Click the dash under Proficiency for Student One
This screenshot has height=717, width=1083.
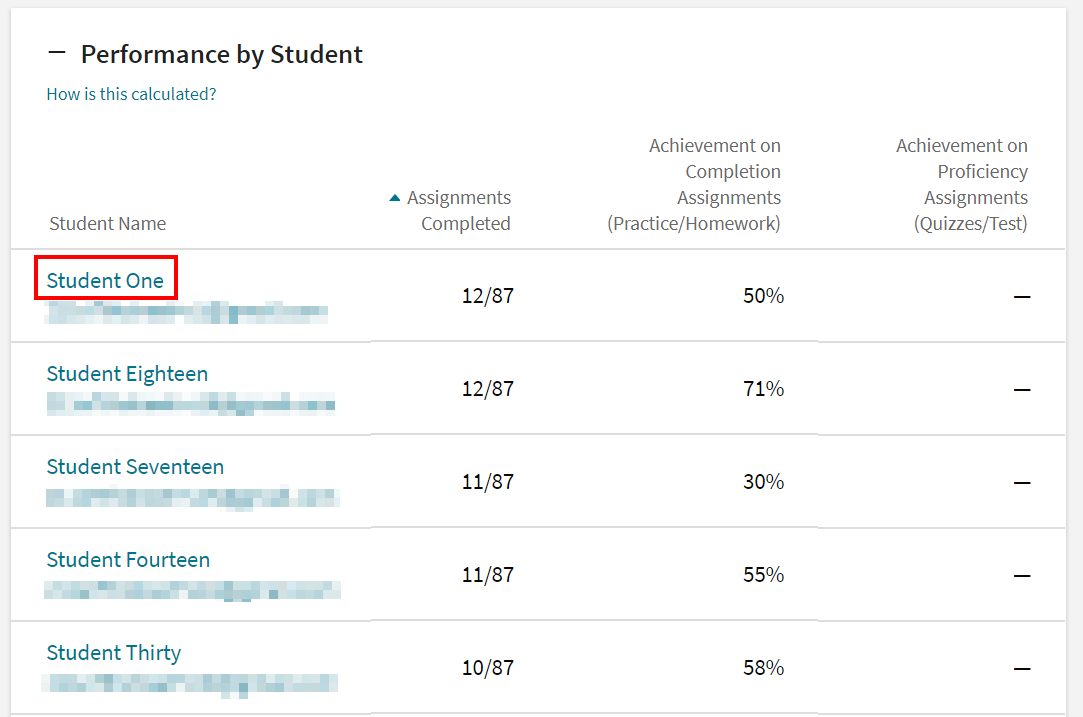point(1022,295)
